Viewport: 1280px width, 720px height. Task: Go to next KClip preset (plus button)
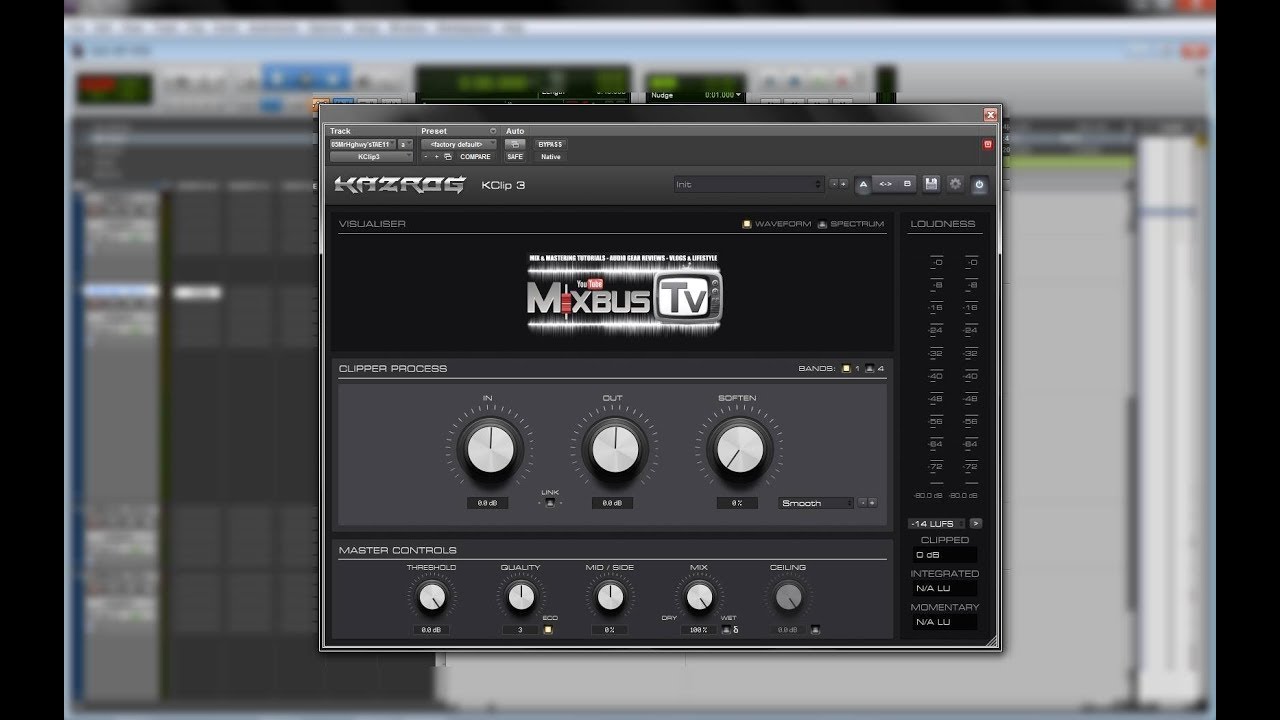click(844, 184)
